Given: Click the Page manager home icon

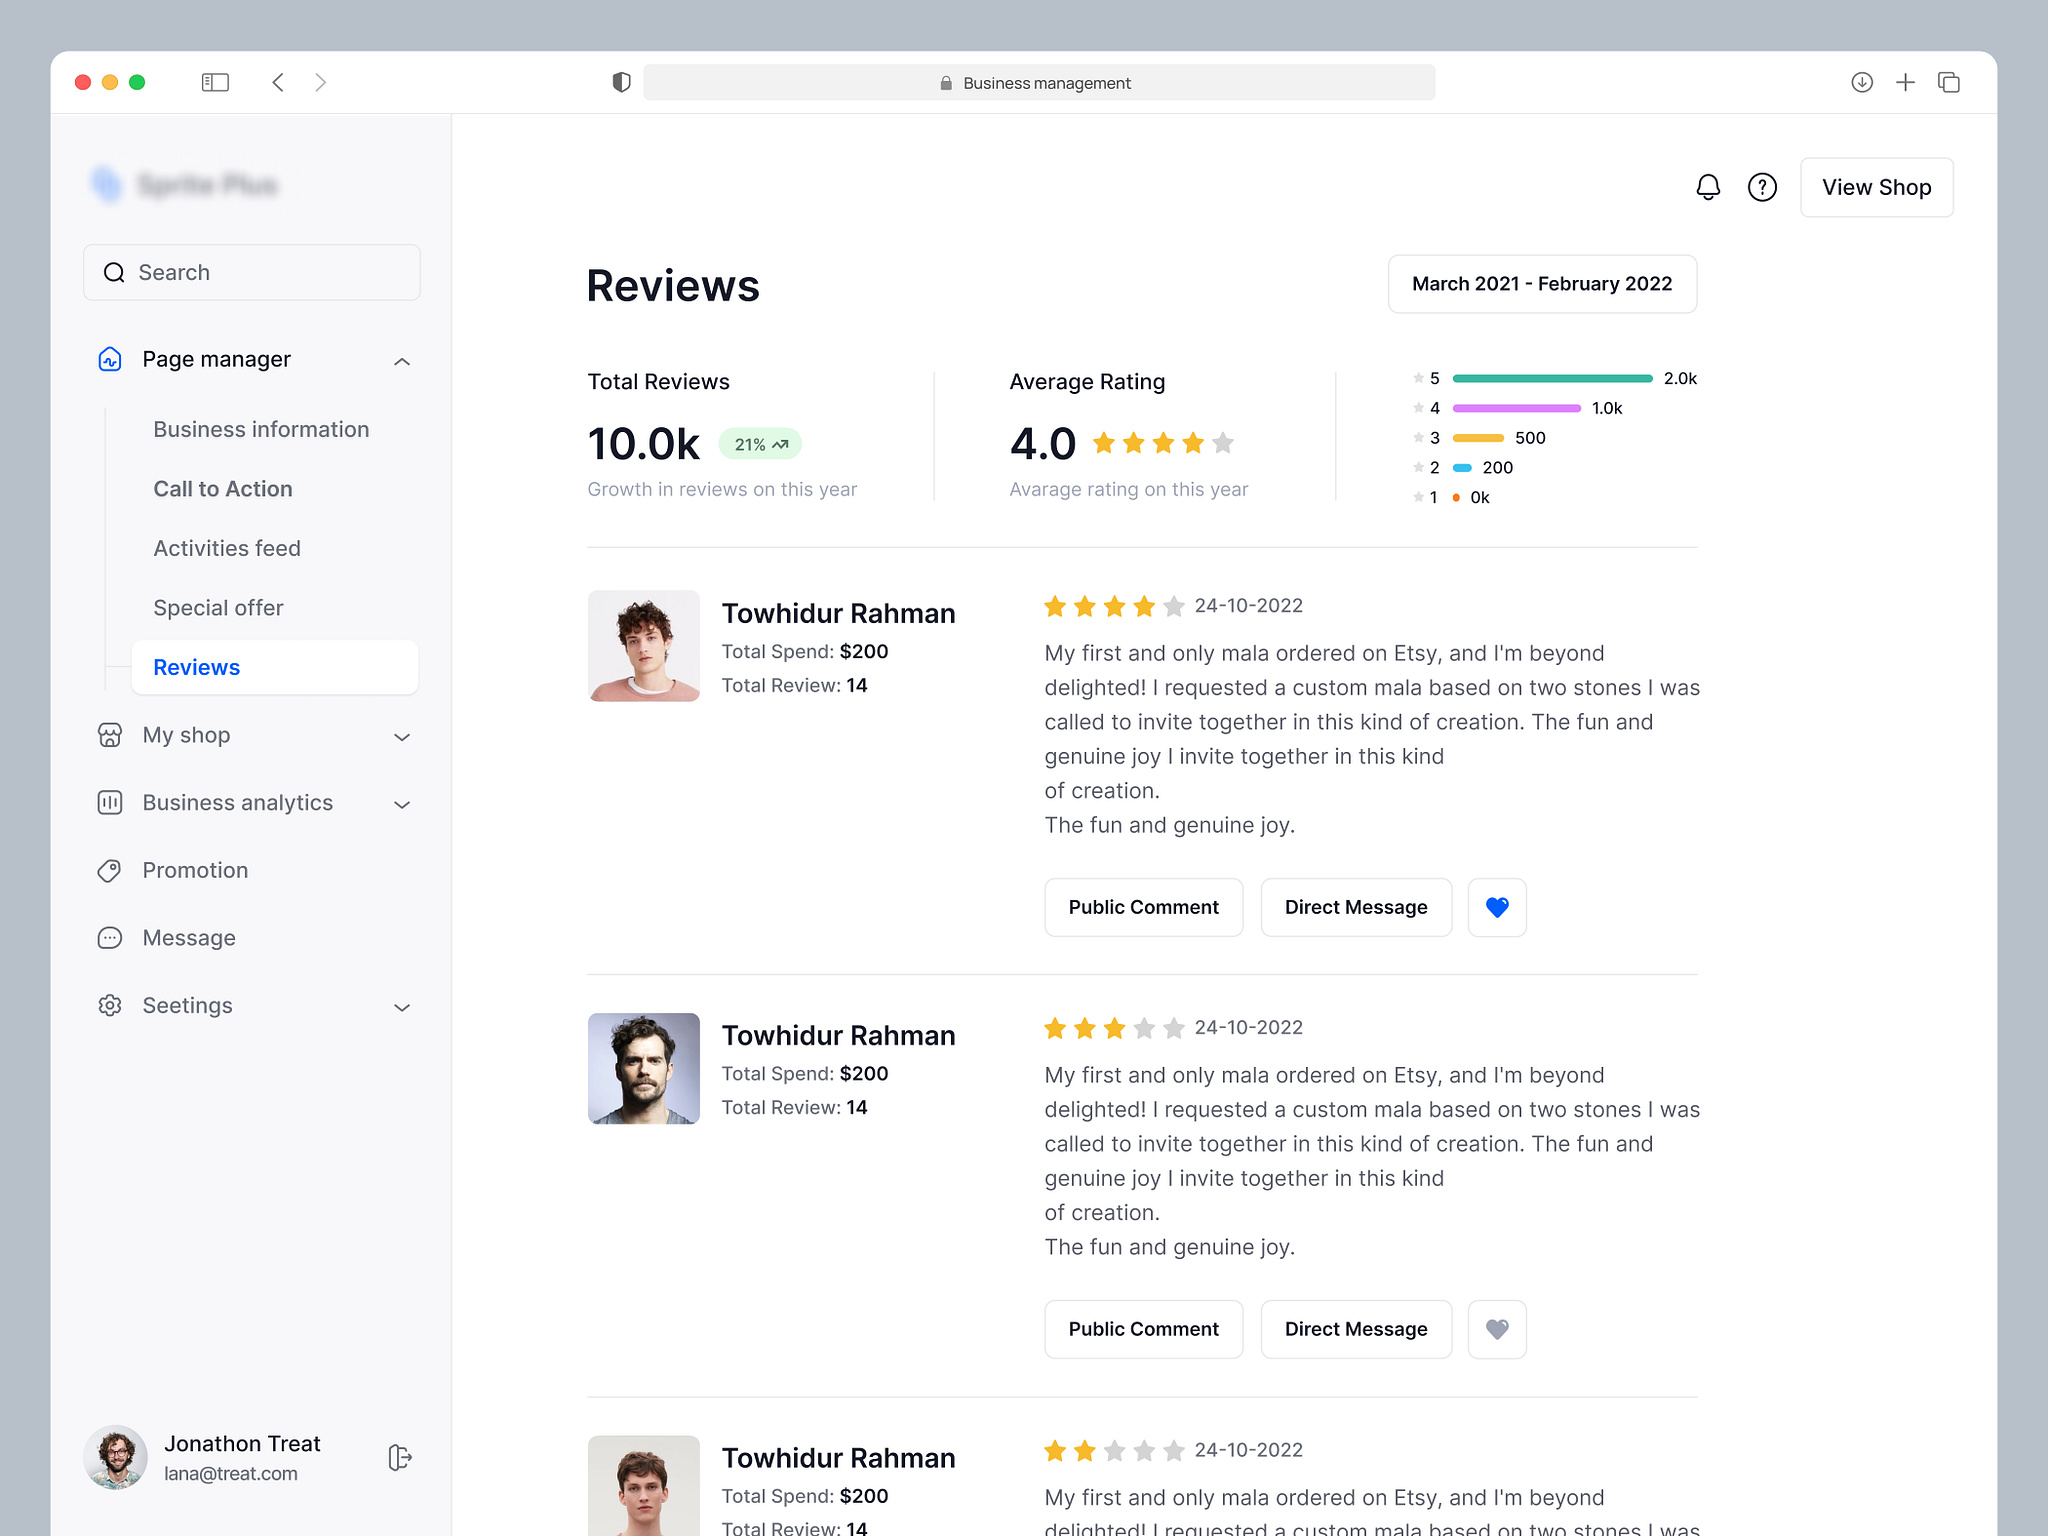Looking at the screenshot, I should pyautogui.click(x=110, y=359).
